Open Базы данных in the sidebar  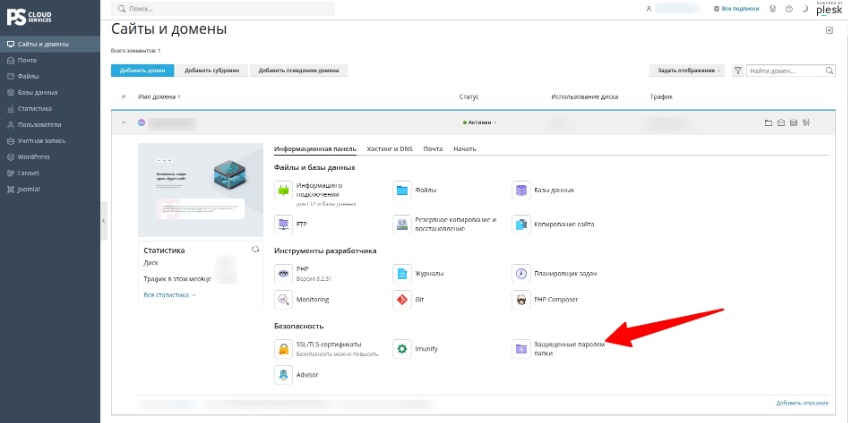50,92
